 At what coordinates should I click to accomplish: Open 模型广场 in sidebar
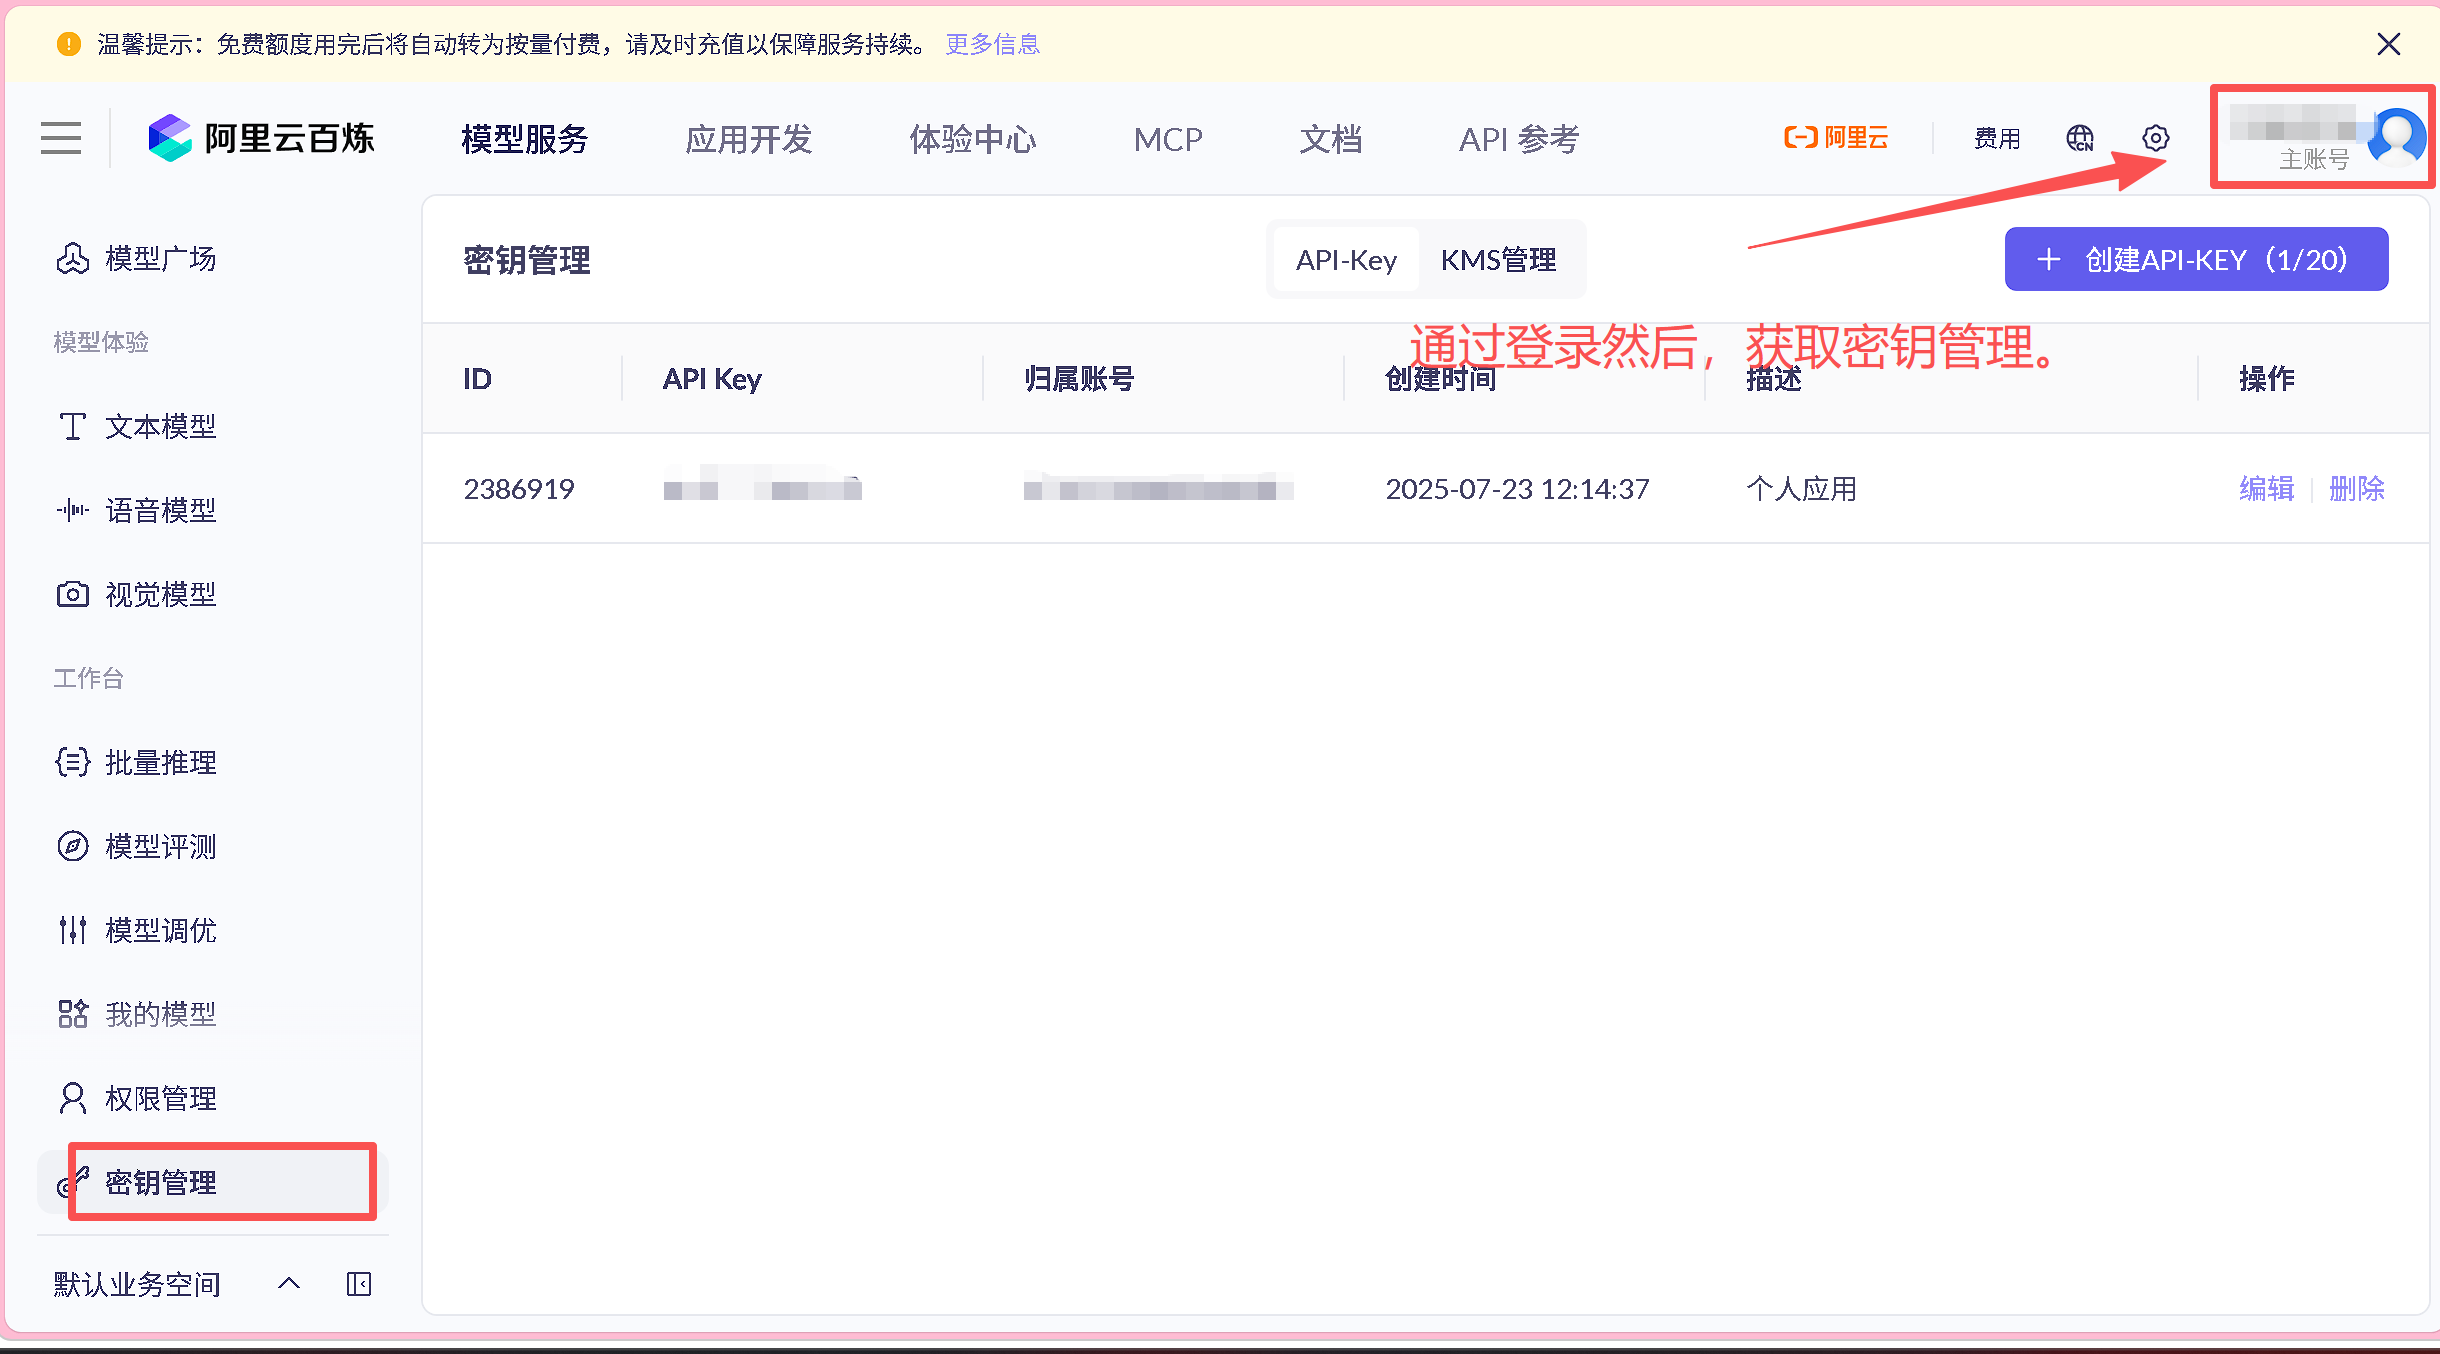coord(160,259)
